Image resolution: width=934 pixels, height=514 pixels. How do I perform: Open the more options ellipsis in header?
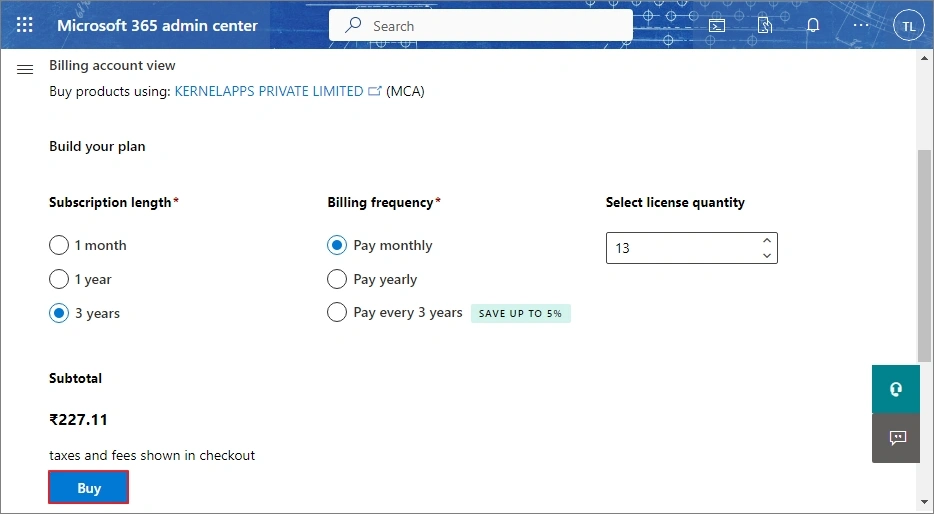coord(861,26)
